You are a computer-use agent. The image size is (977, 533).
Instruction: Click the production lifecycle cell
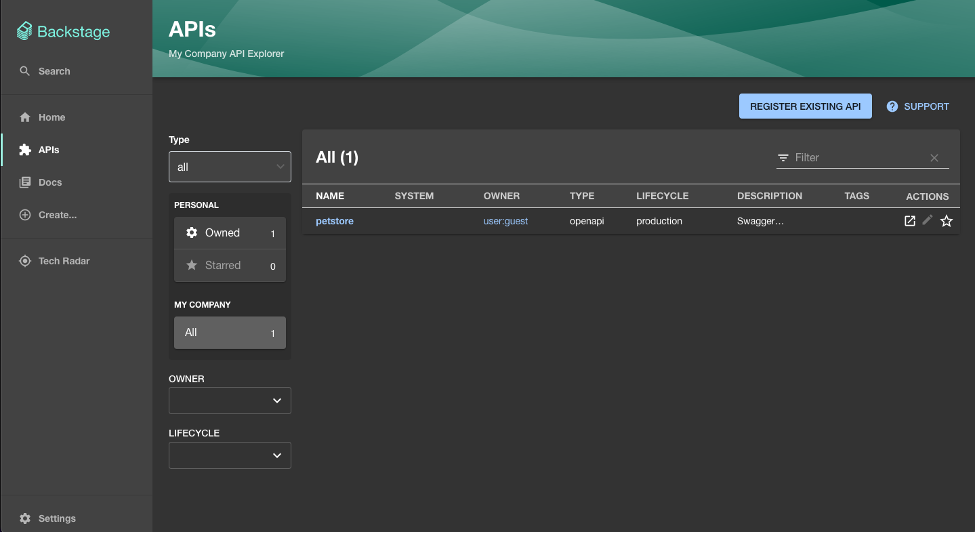659,221
